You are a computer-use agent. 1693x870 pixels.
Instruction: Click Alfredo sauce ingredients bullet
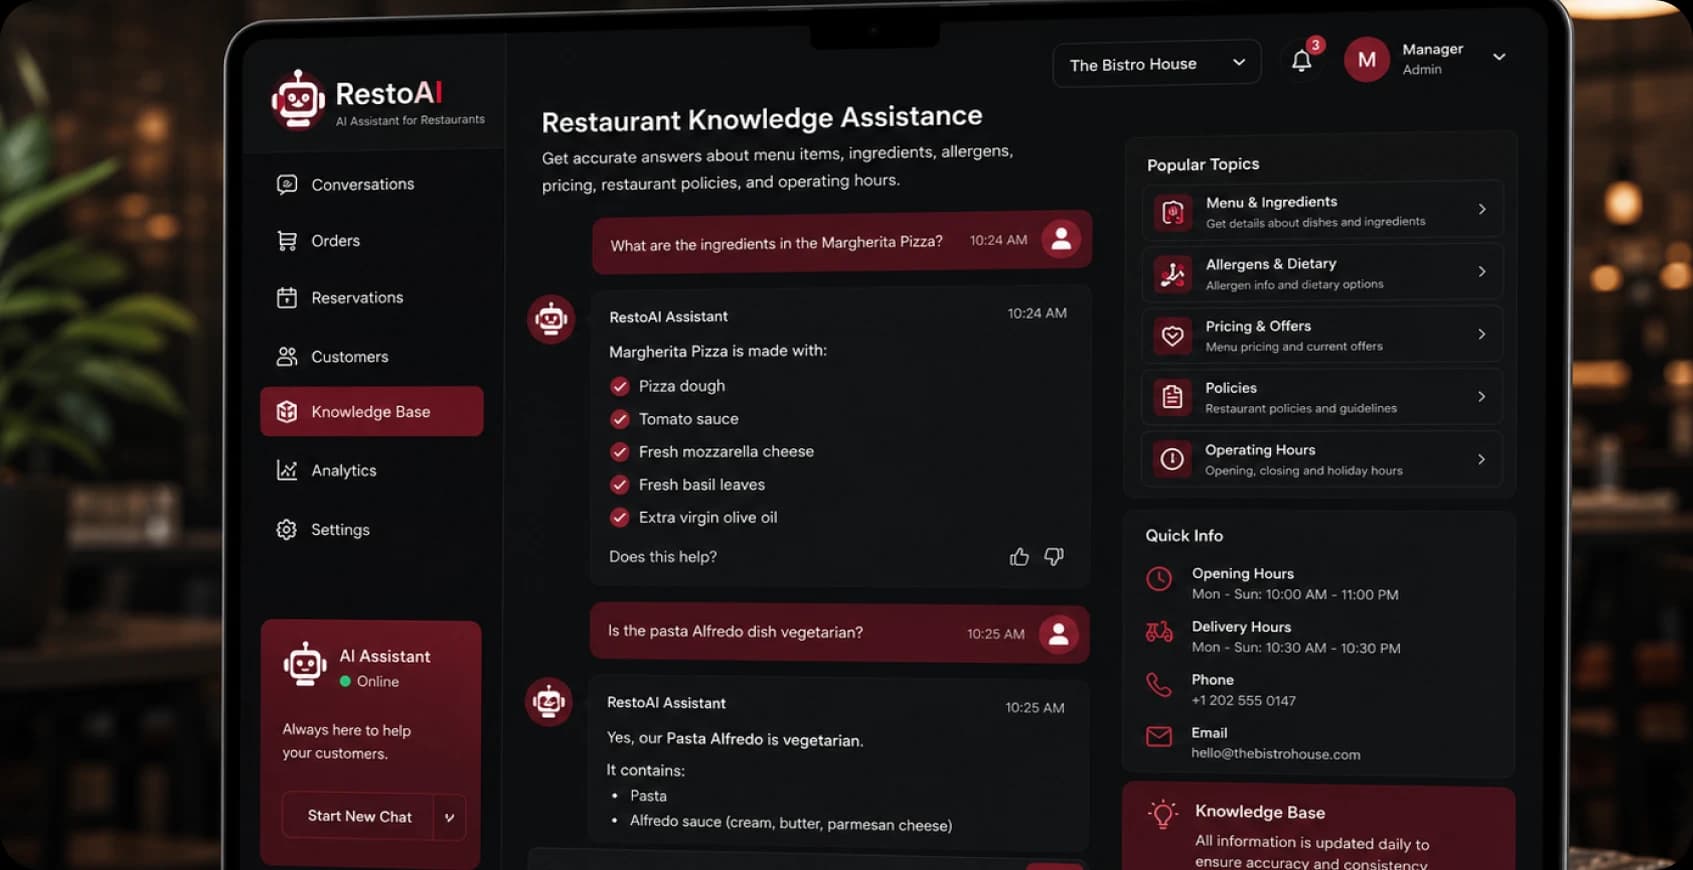(x=790, y=823)
